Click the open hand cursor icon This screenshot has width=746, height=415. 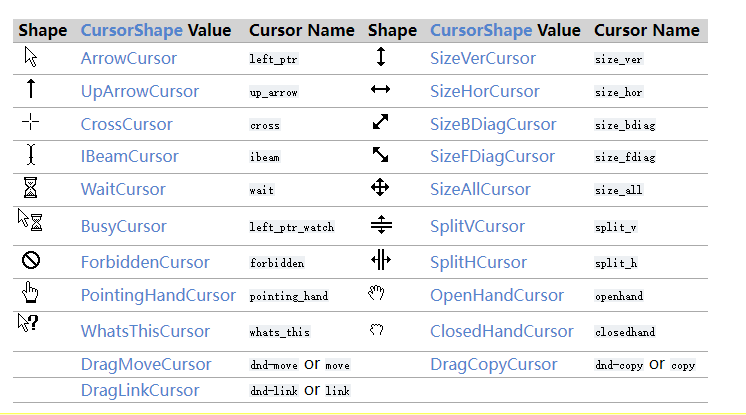pyautogui.click(x=376, y=293)
